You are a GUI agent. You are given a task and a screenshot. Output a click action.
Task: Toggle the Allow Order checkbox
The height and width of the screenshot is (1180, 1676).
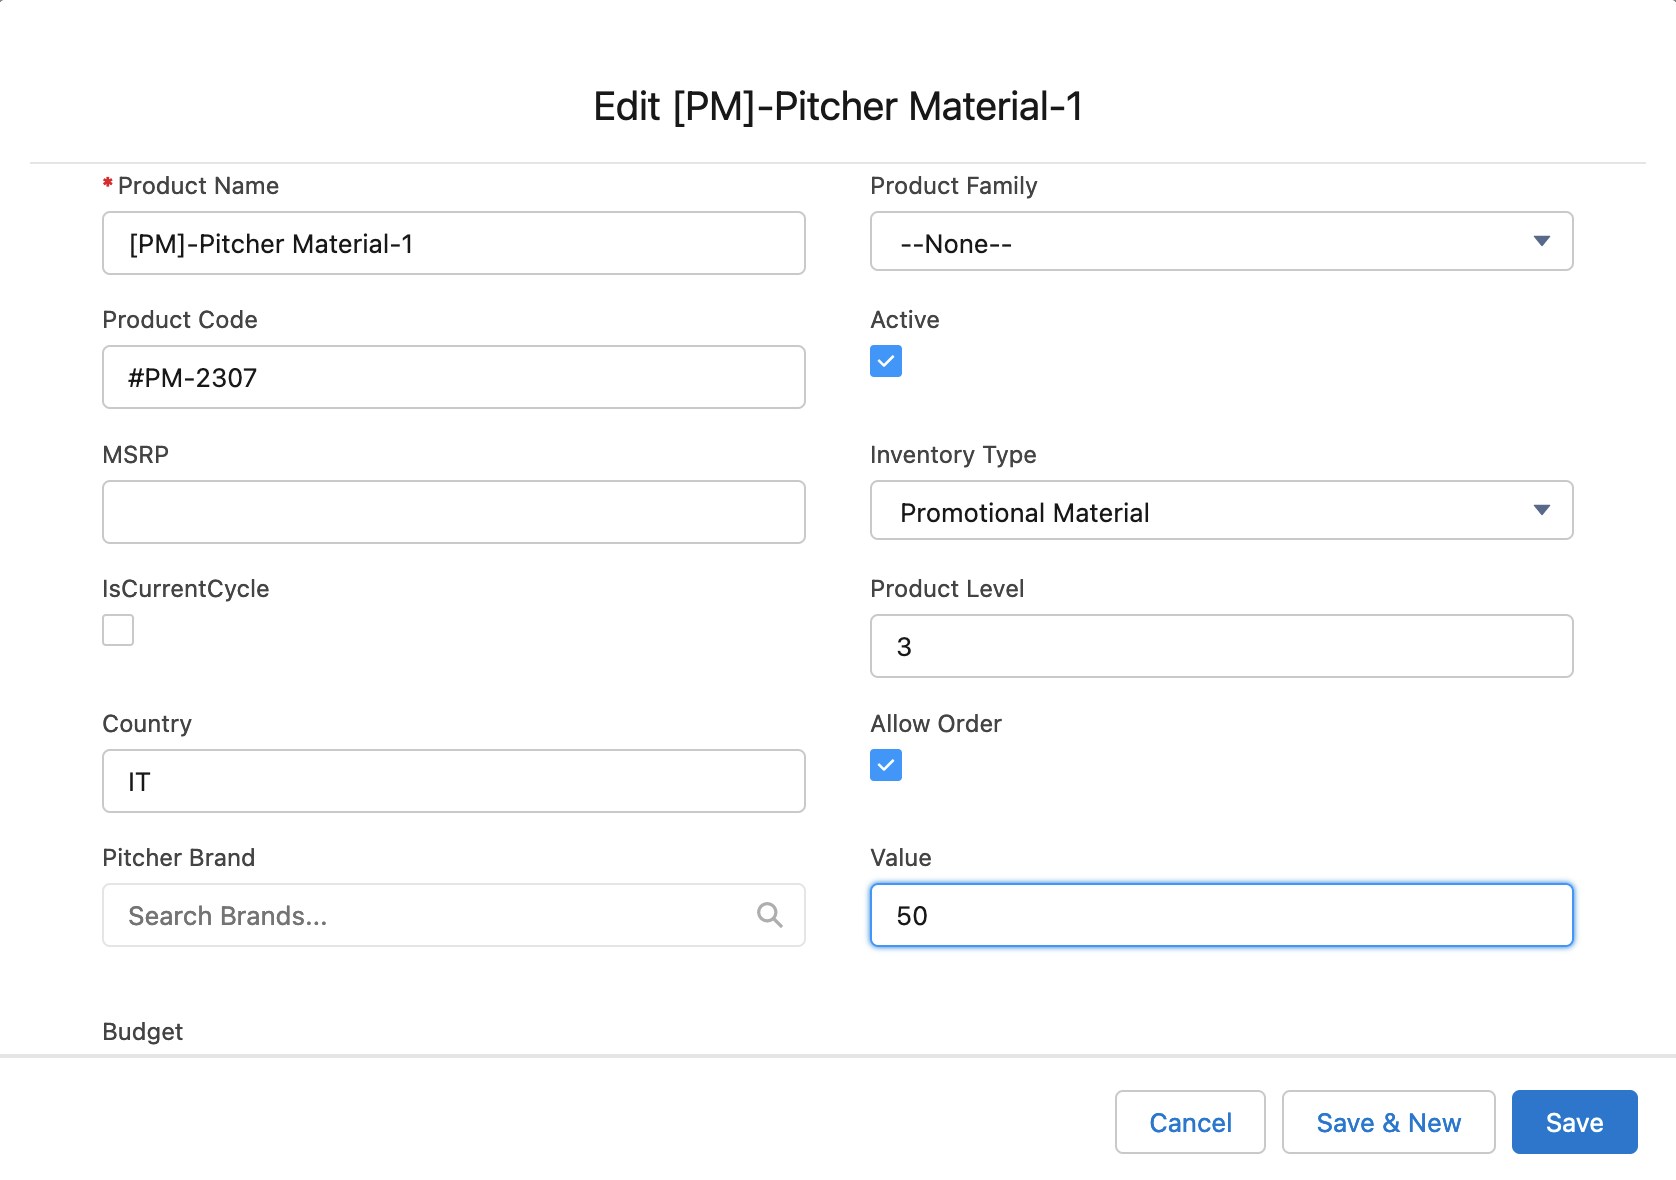click(886, 765)
